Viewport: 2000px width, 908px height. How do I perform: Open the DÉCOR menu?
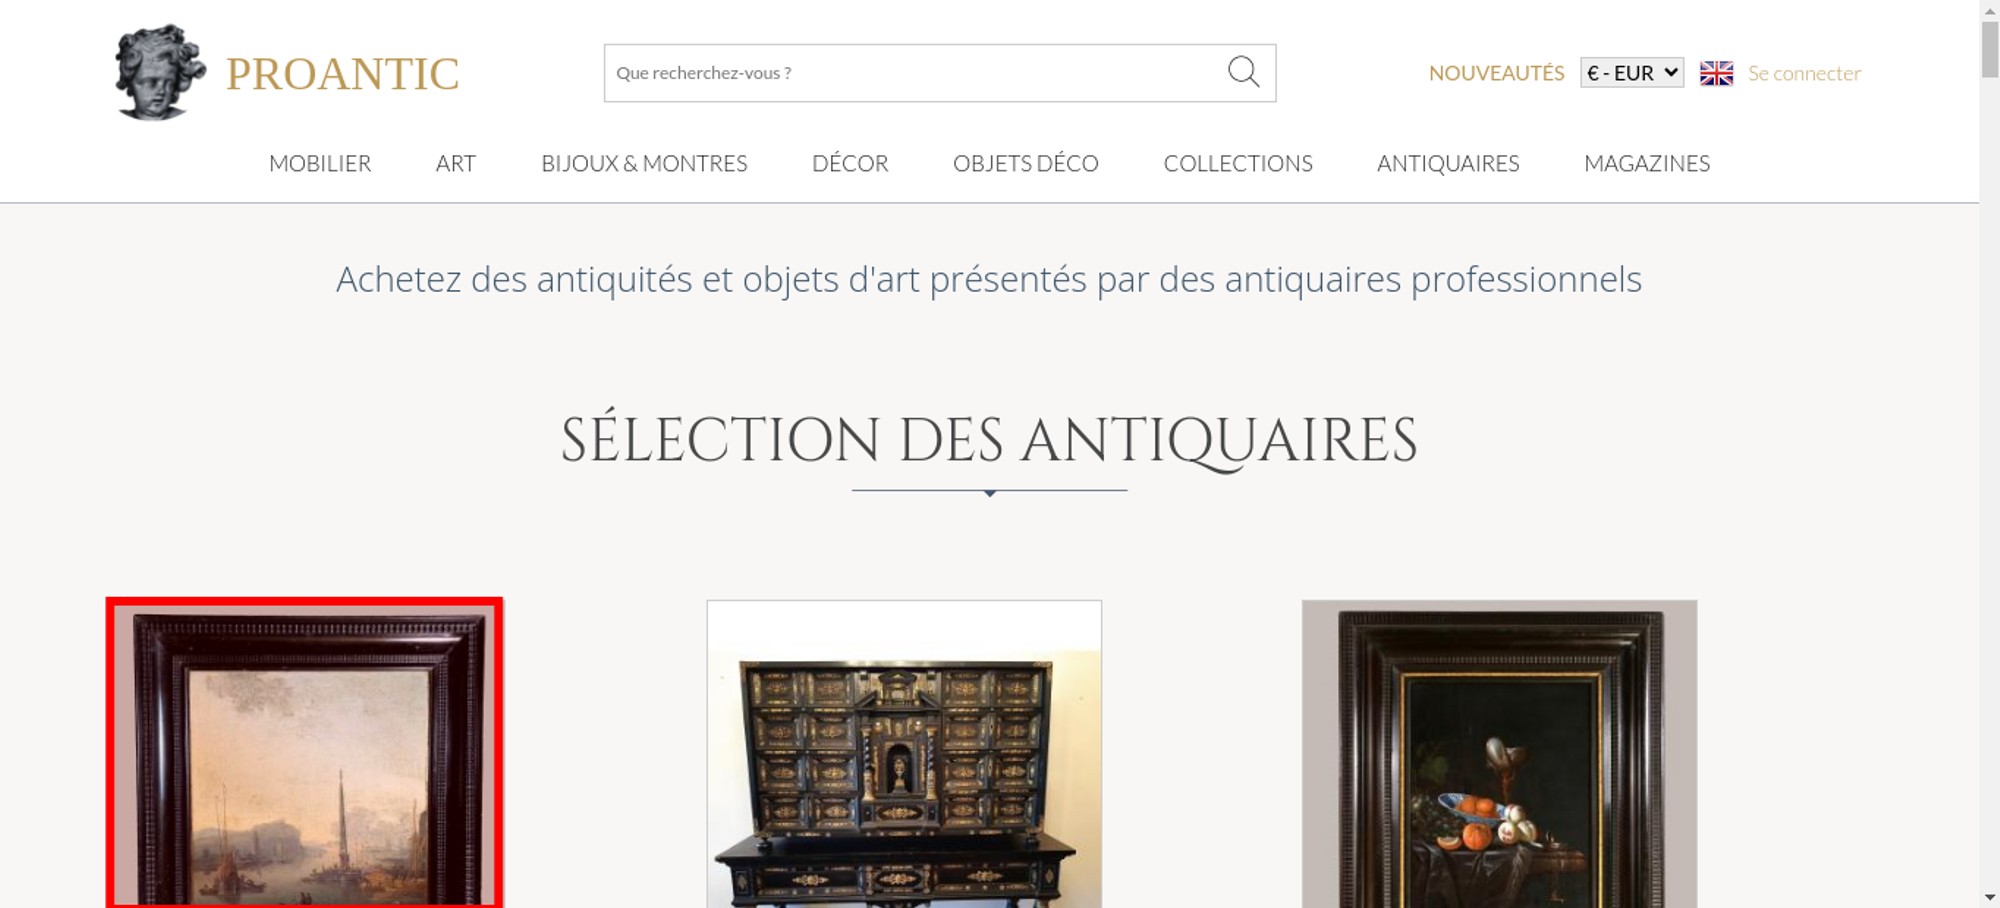(x=850, y=163)
